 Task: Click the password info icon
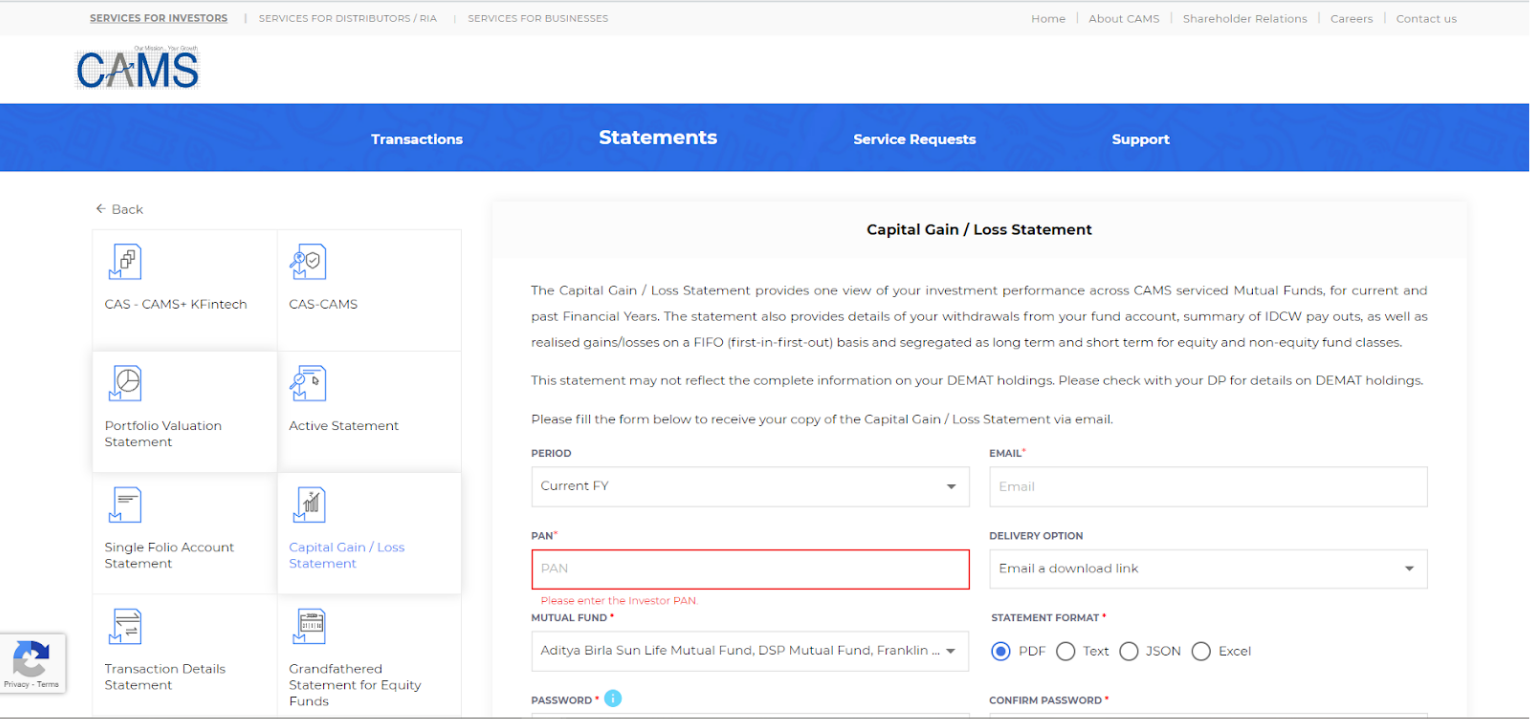click(x=613, y=699)
